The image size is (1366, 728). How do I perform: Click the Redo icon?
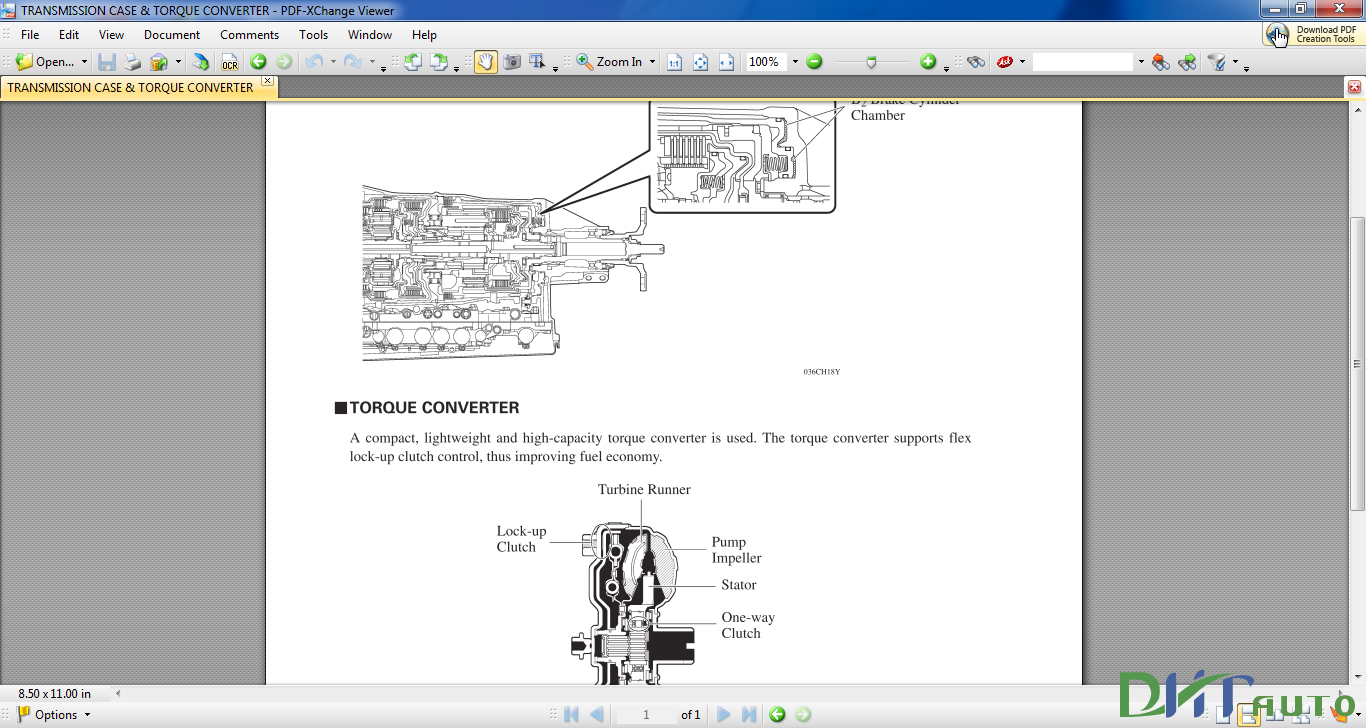tap(352, 62)
